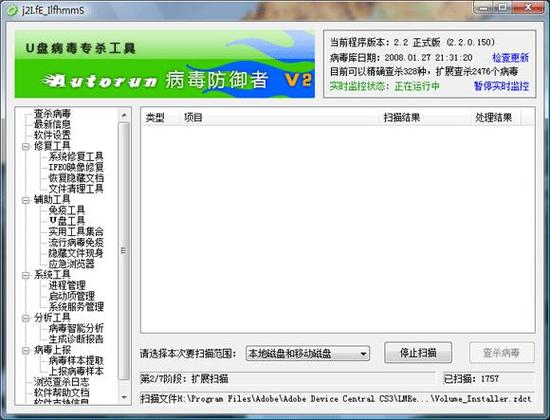Select 免疫工具 in the tree
The width and height of the screenshot is (550, 420).
pos(67,210)
